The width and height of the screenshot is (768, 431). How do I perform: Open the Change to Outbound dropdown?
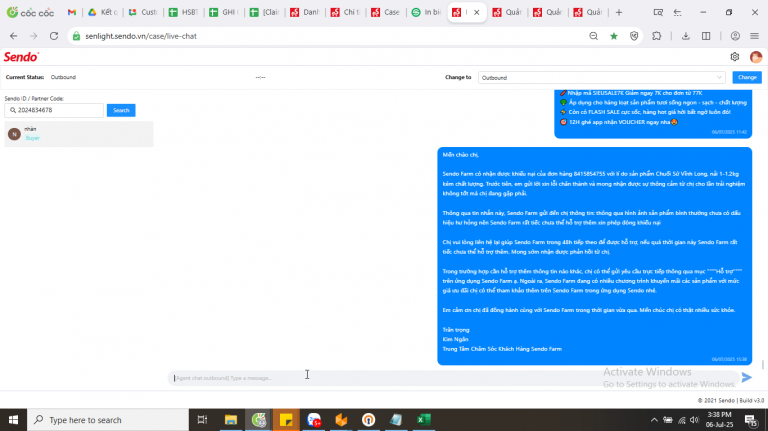[601, 77]
